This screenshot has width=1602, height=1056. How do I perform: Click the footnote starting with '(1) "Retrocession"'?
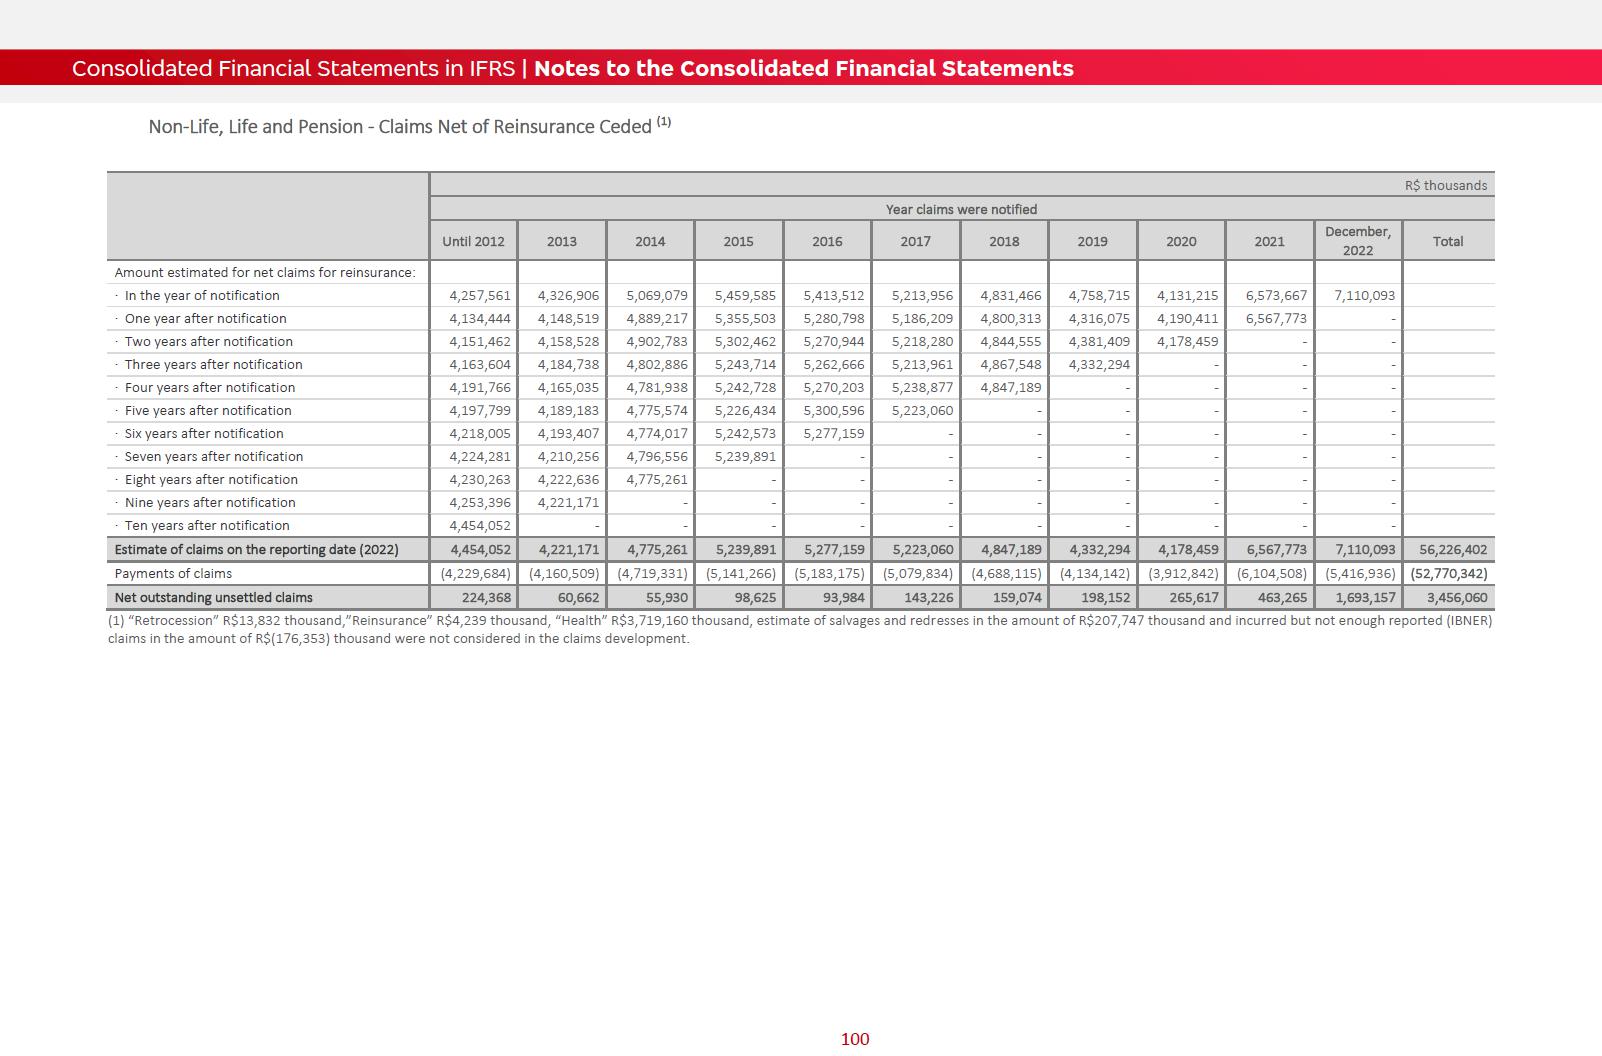click(x=800, y=629)
